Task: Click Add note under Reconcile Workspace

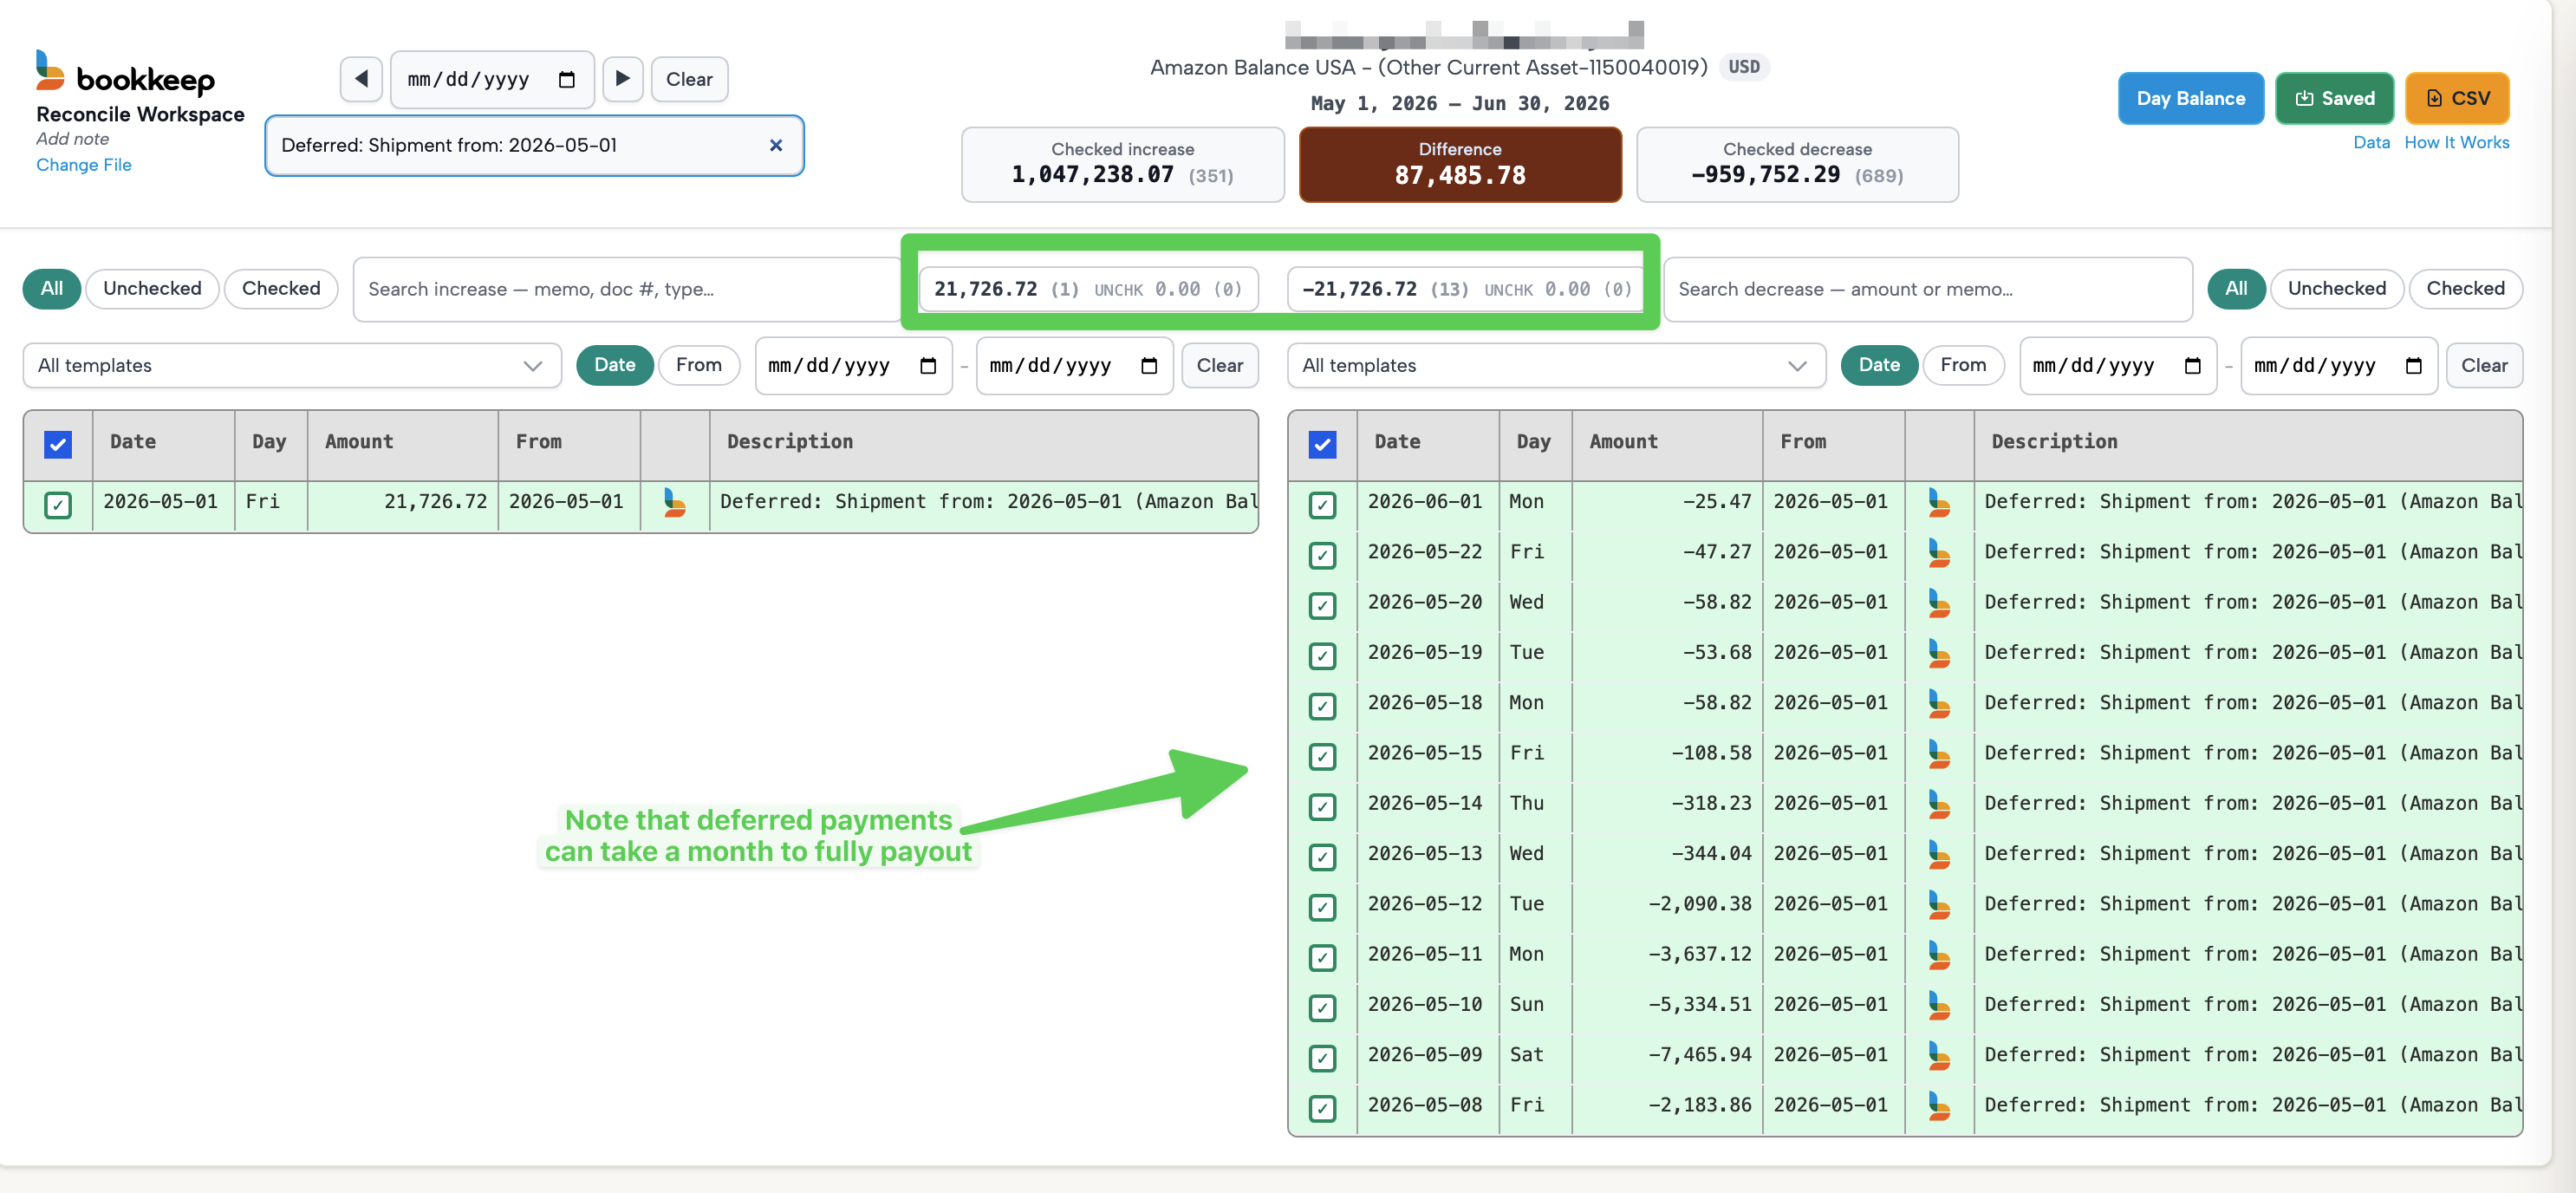Action: [73, 139]
